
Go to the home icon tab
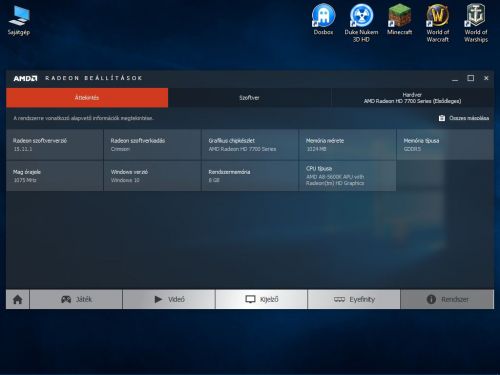tap(18, 299)
